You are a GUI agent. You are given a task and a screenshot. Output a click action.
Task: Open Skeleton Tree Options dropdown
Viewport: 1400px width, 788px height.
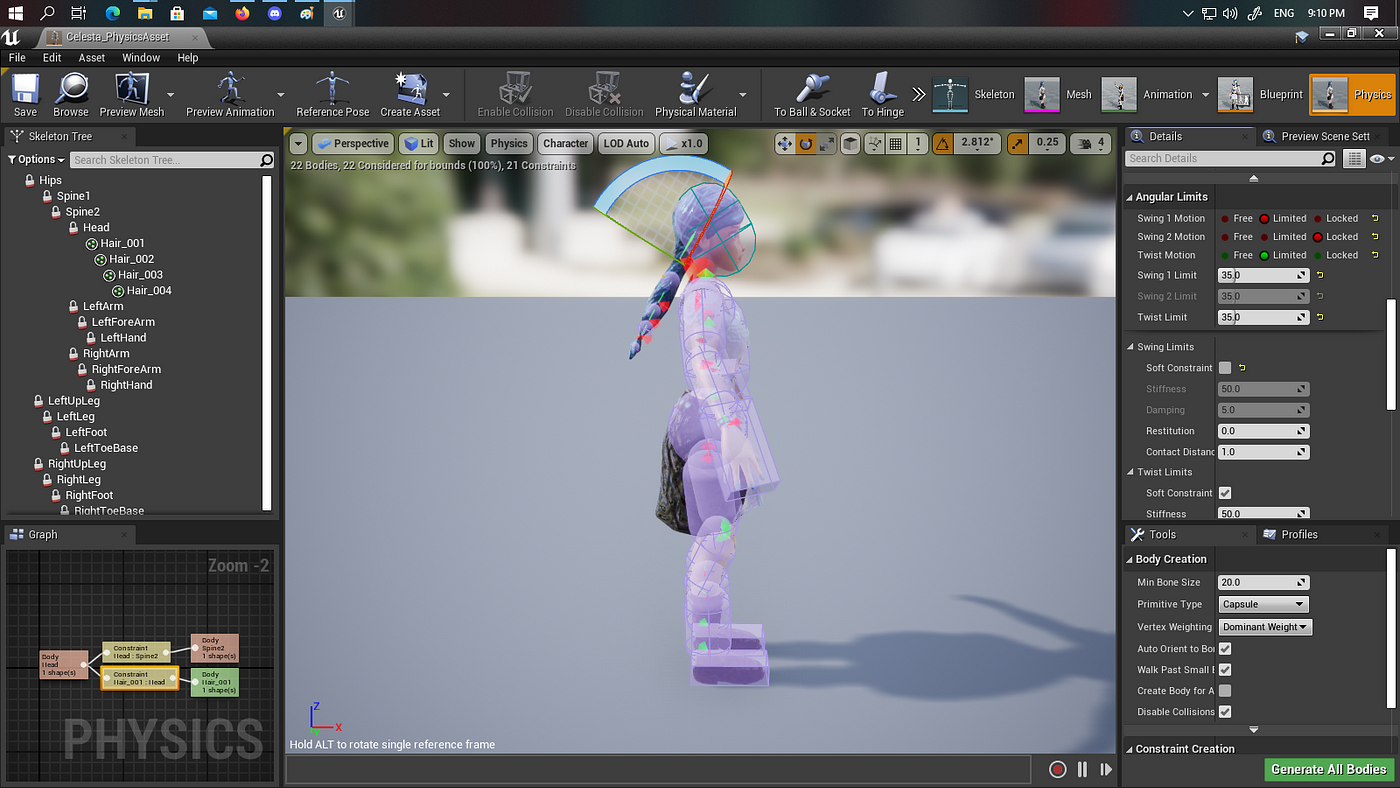(x=36, y=160)
